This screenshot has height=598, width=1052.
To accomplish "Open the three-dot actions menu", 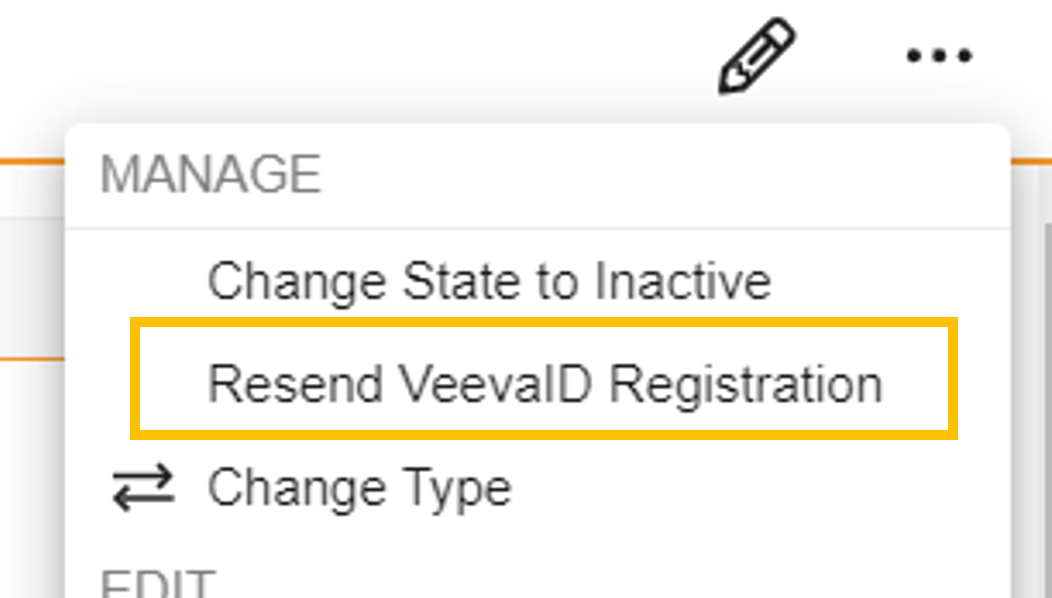I will pos(939,56).
